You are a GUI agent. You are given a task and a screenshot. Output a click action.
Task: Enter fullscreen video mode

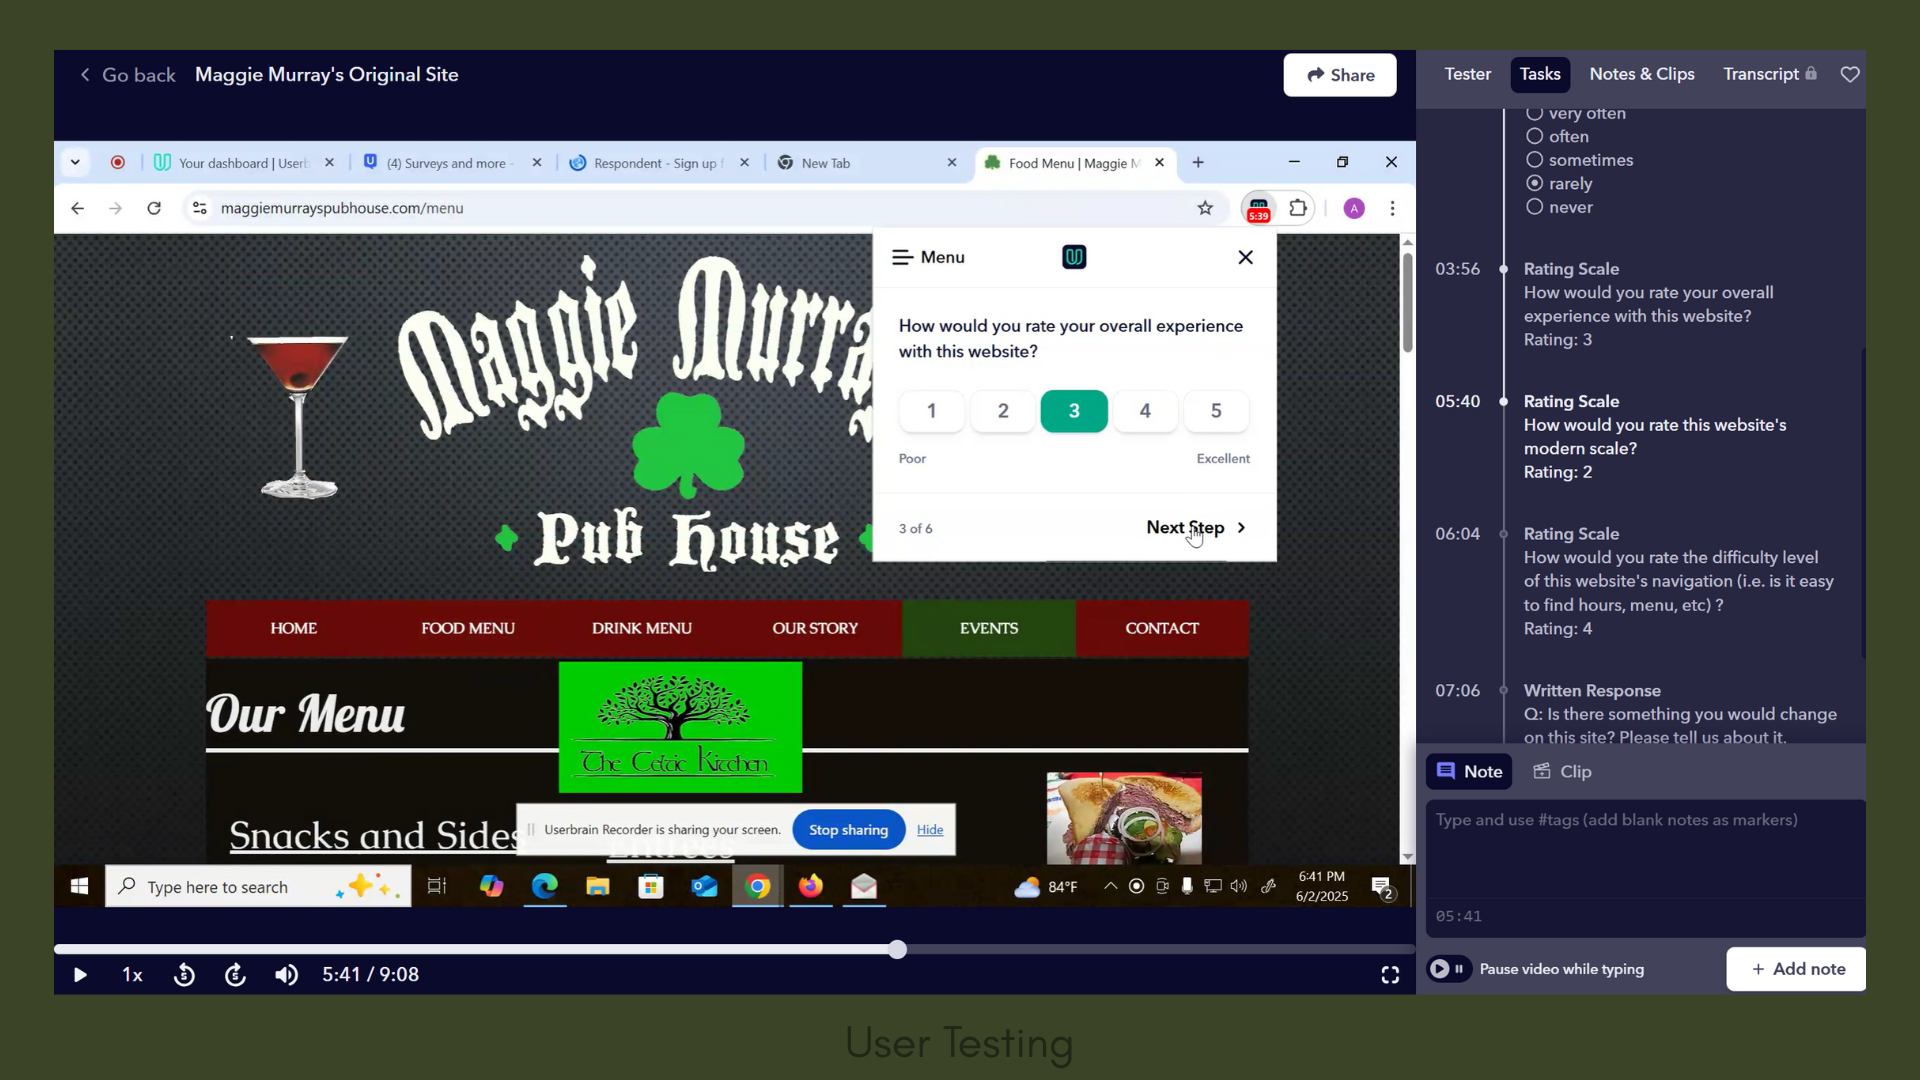1390,975
